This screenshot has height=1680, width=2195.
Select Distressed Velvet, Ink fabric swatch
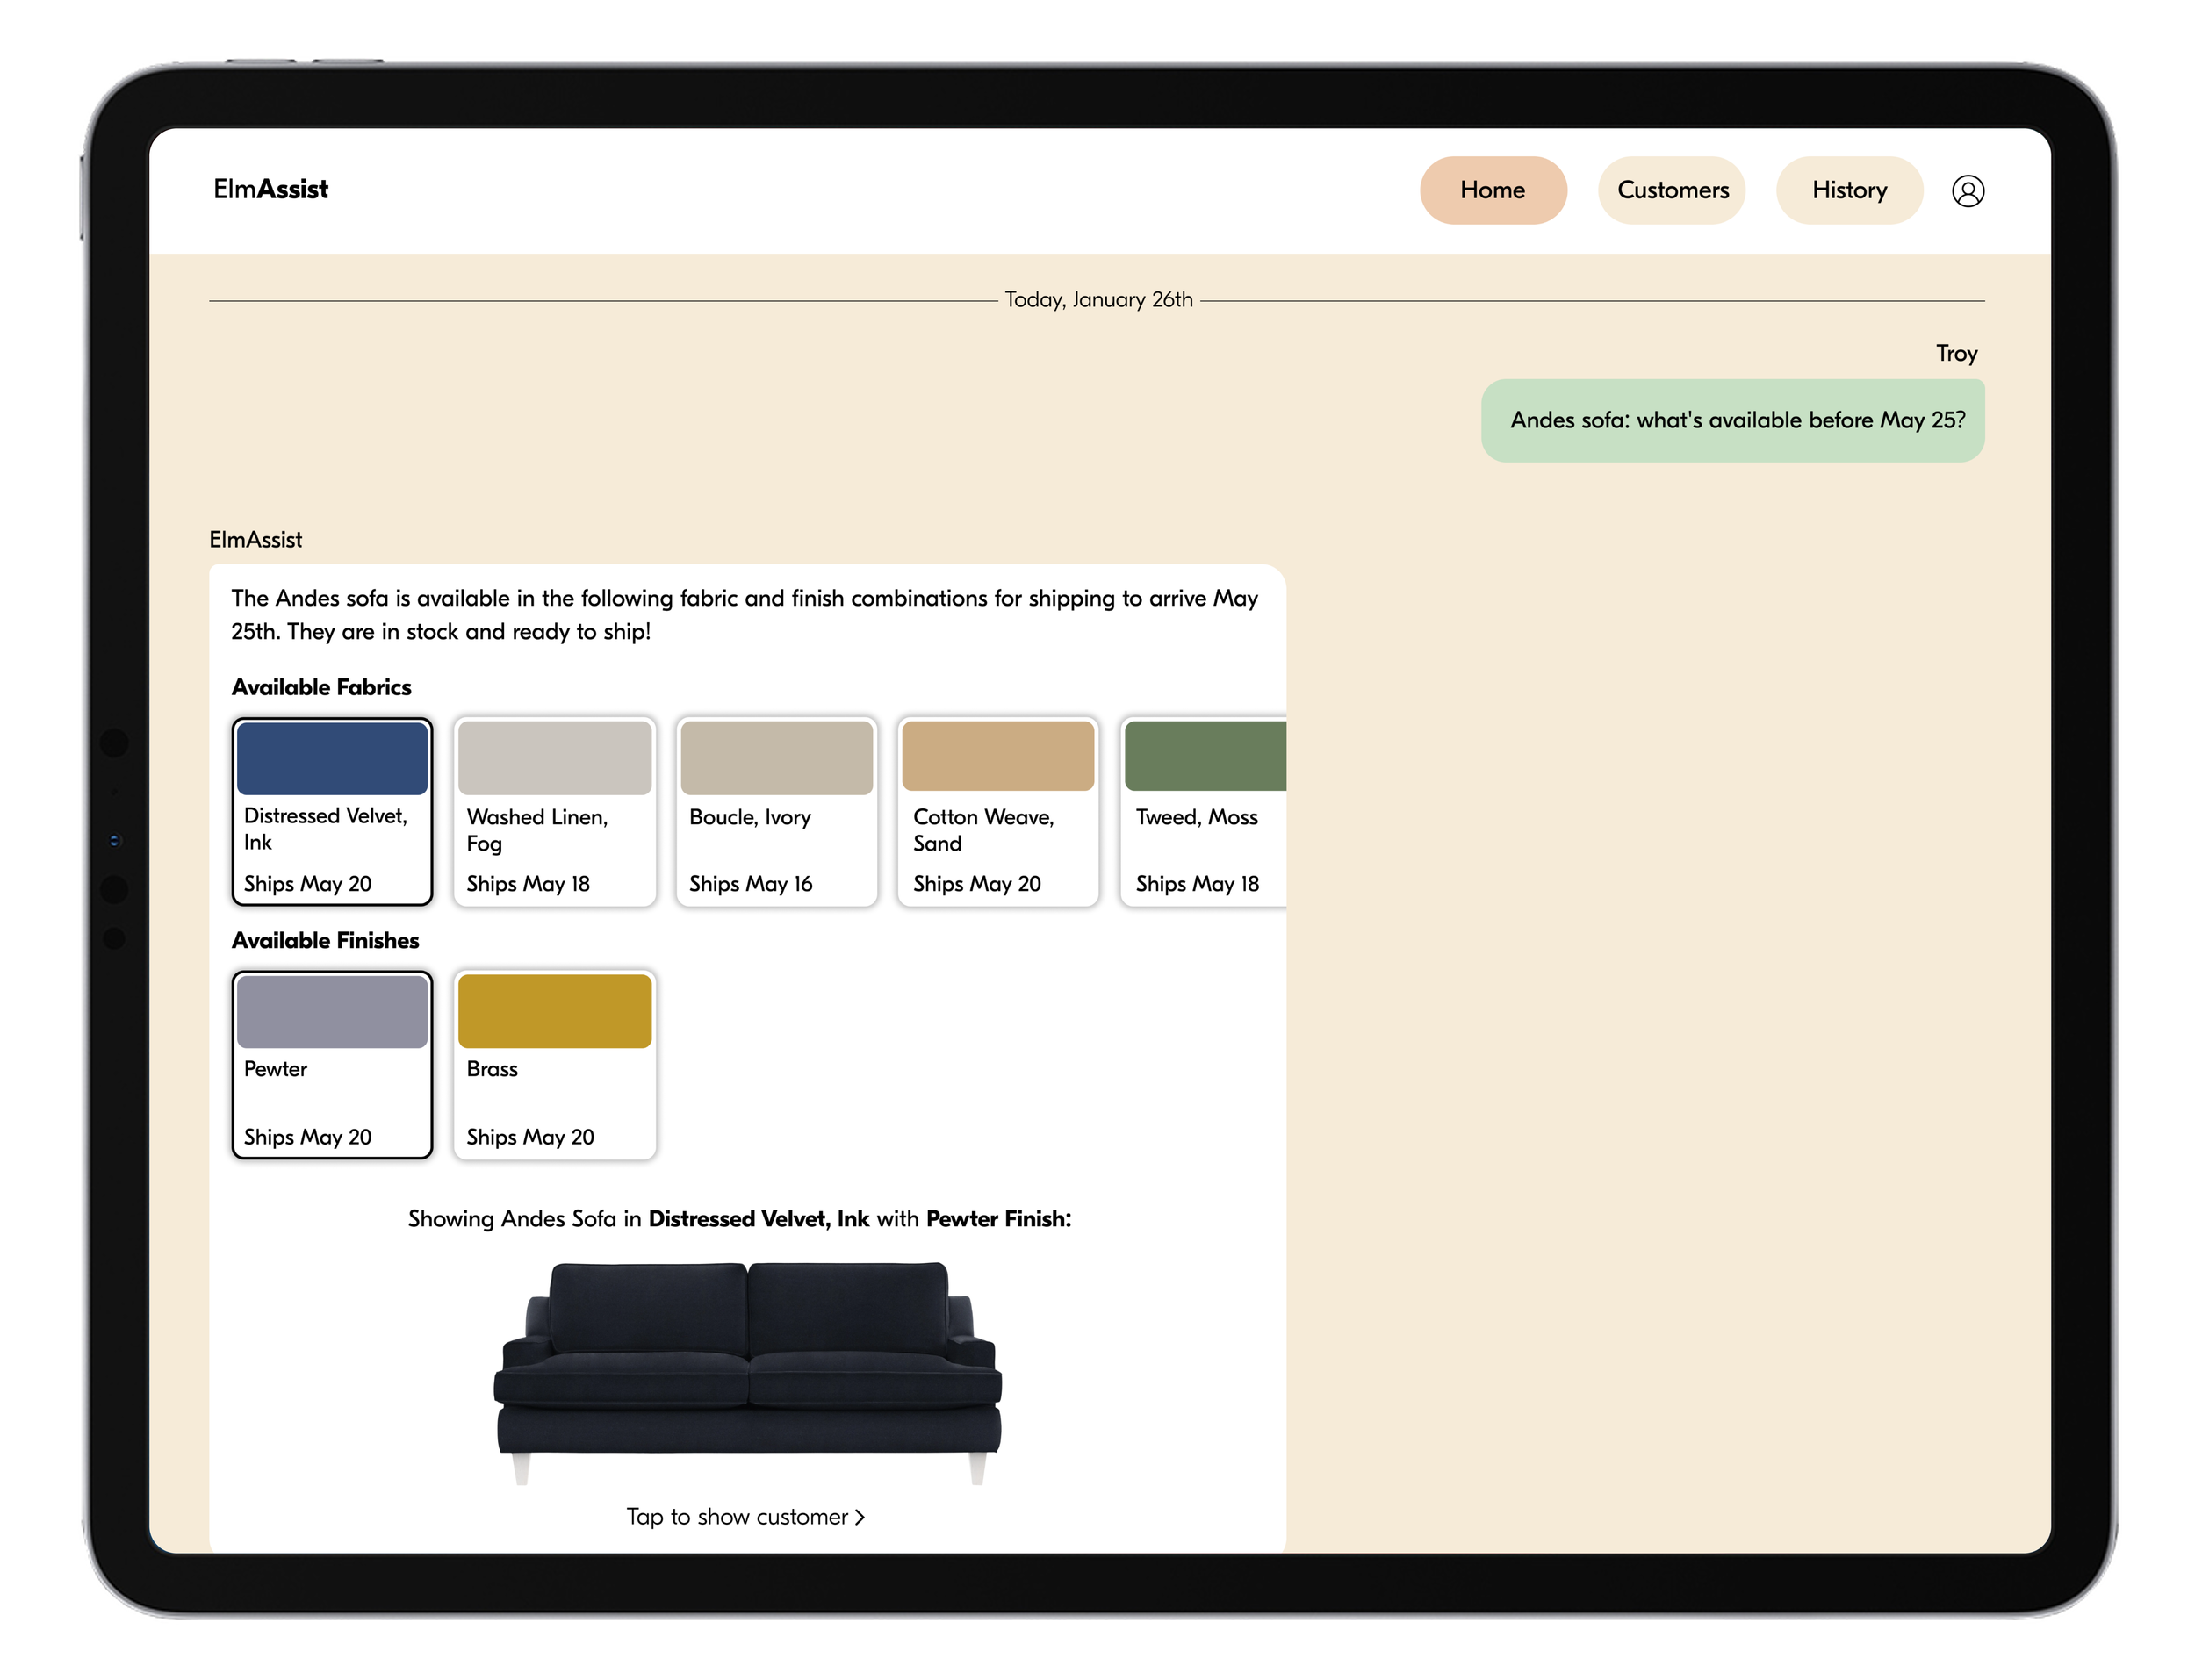tap(332, 811)
